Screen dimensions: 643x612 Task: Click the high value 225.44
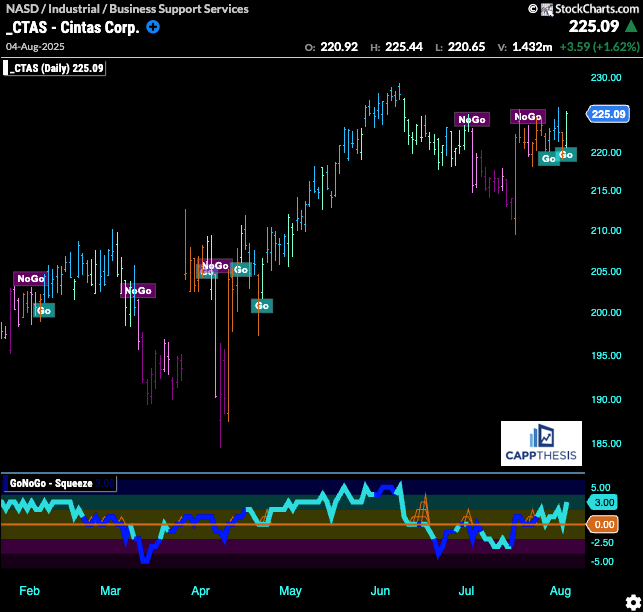pos(404,47)
